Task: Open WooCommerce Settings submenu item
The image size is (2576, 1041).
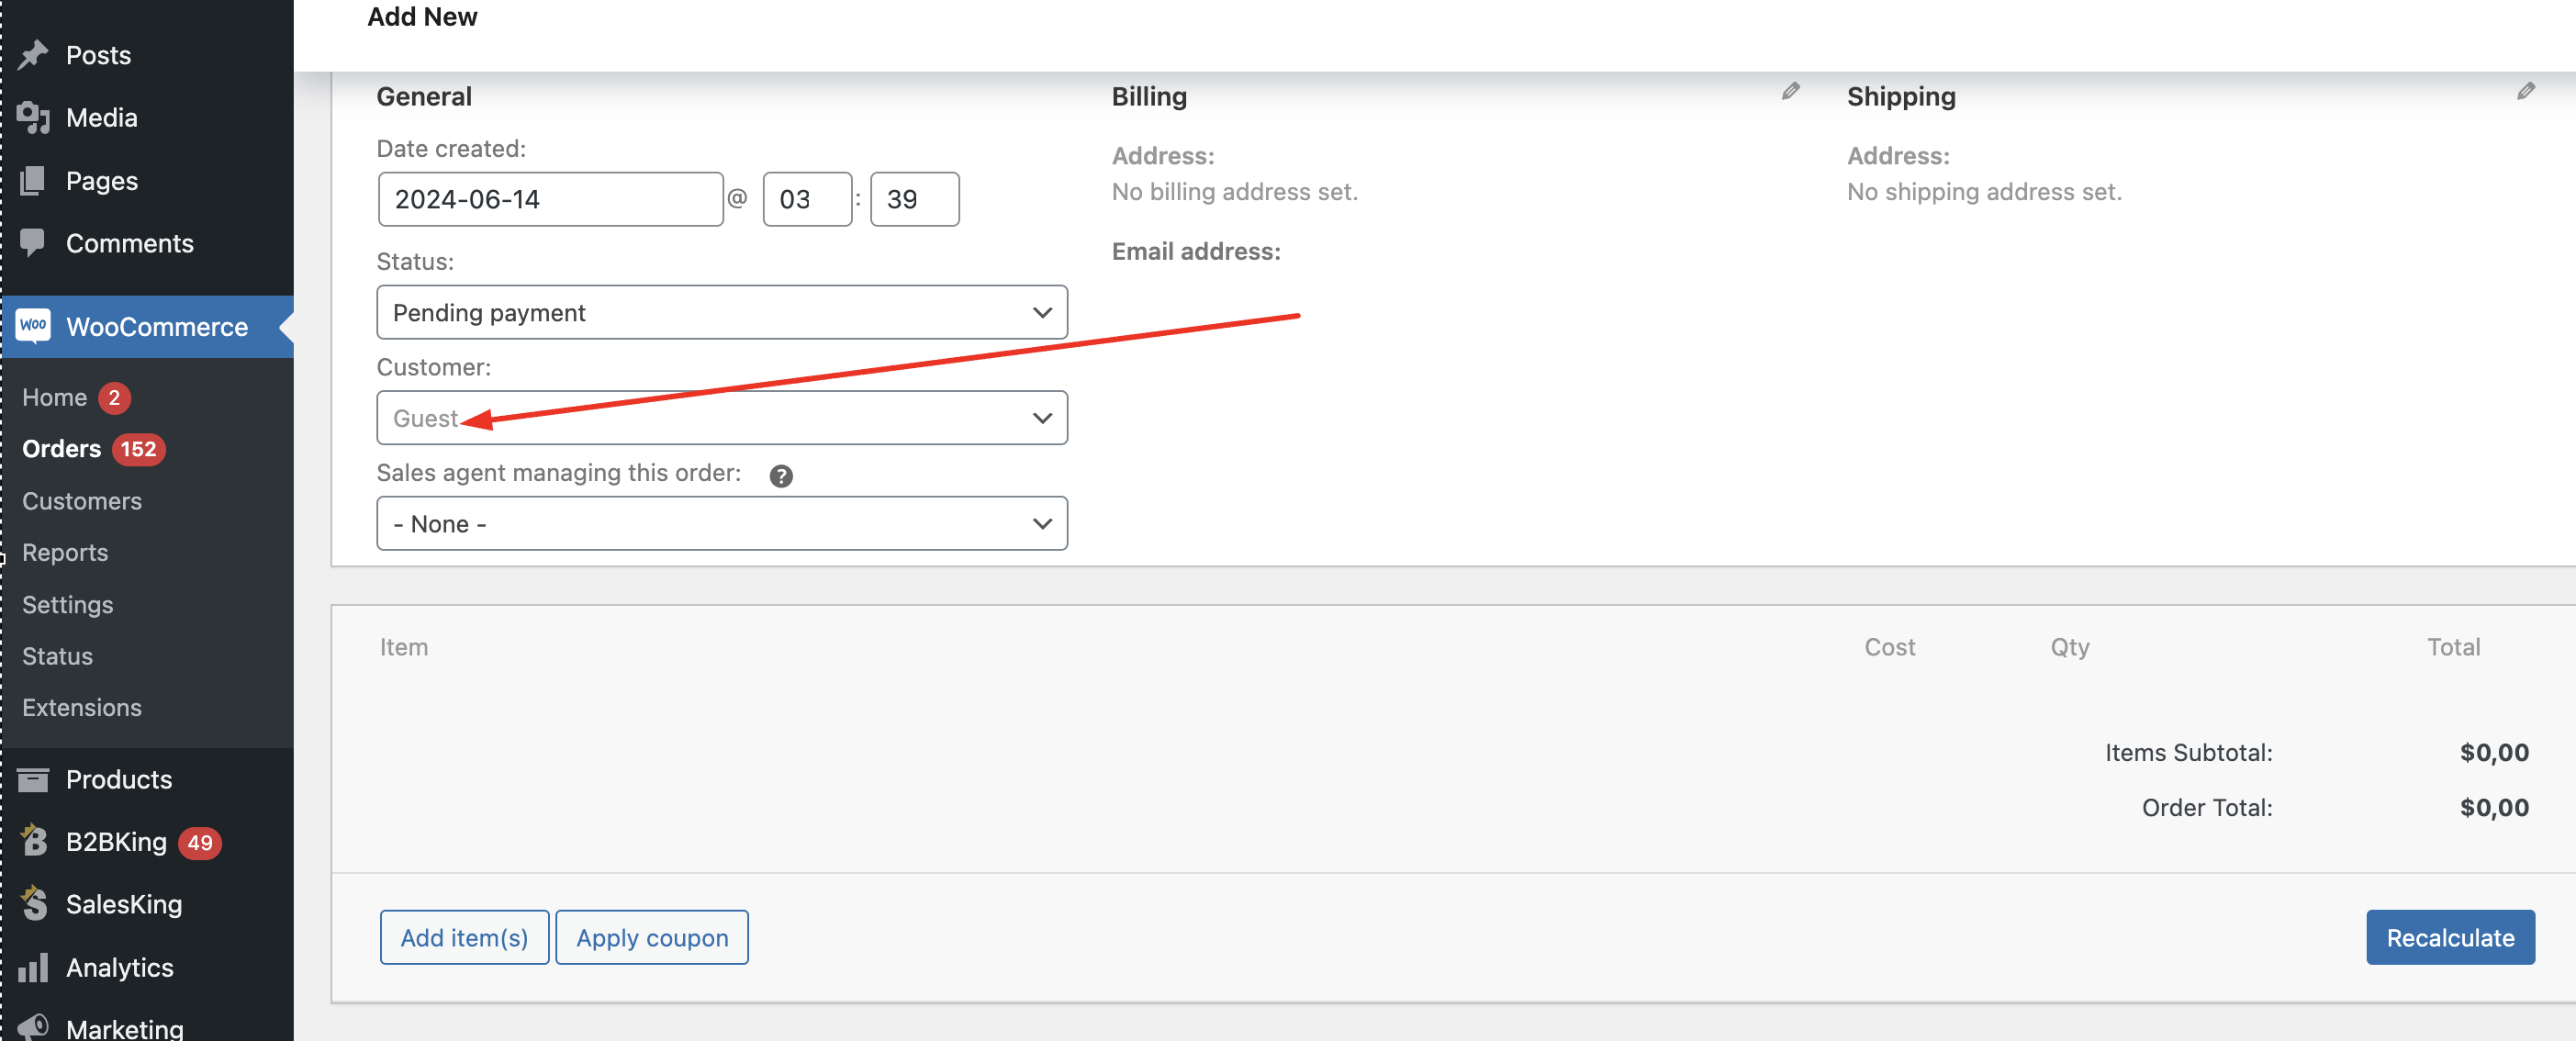Action: tap(67, 605)
